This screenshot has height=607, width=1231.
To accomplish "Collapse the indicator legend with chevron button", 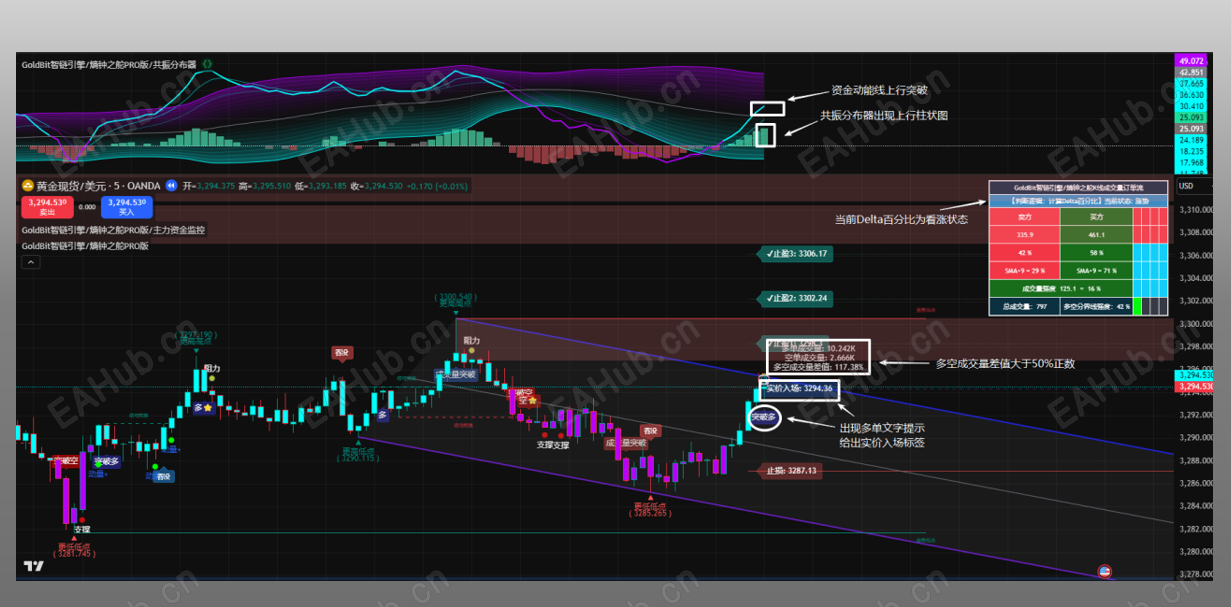I will [x=30, y=262].
